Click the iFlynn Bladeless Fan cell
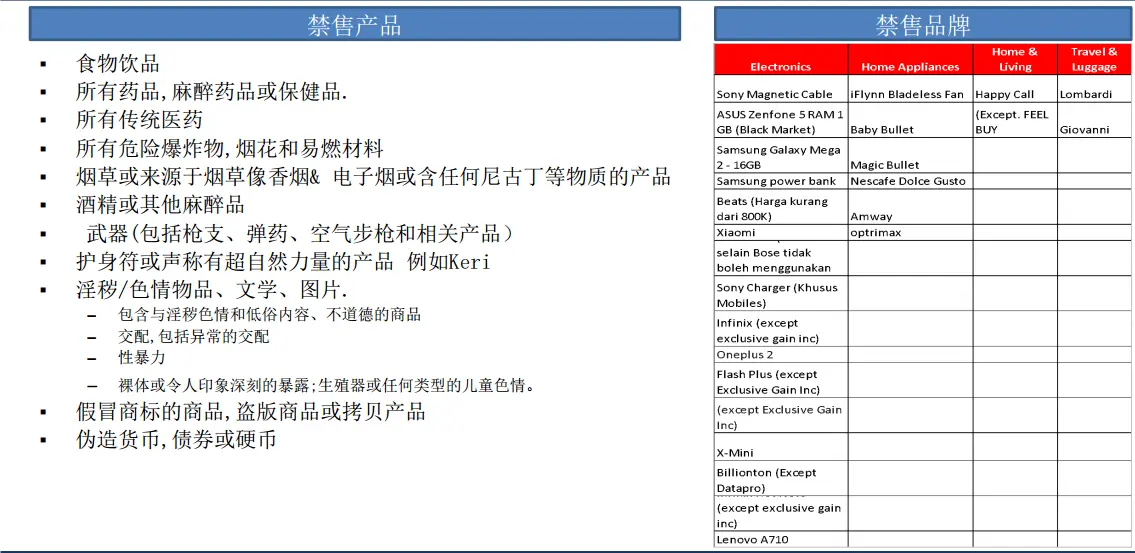Viewport: 1135px width, 553px height. tap(907, 94)
